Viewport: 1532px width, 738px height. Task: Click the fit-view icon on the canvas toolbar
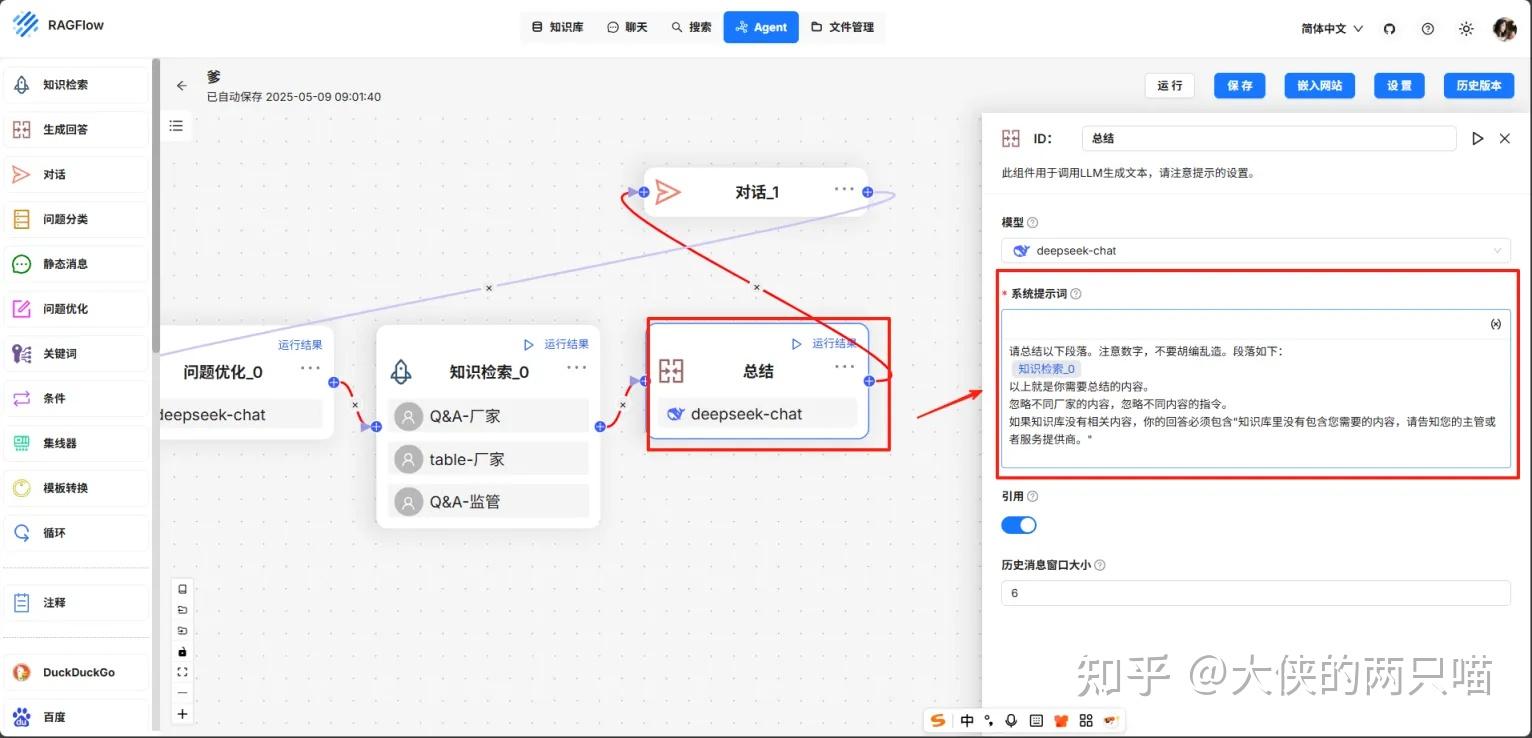[182, 672]
